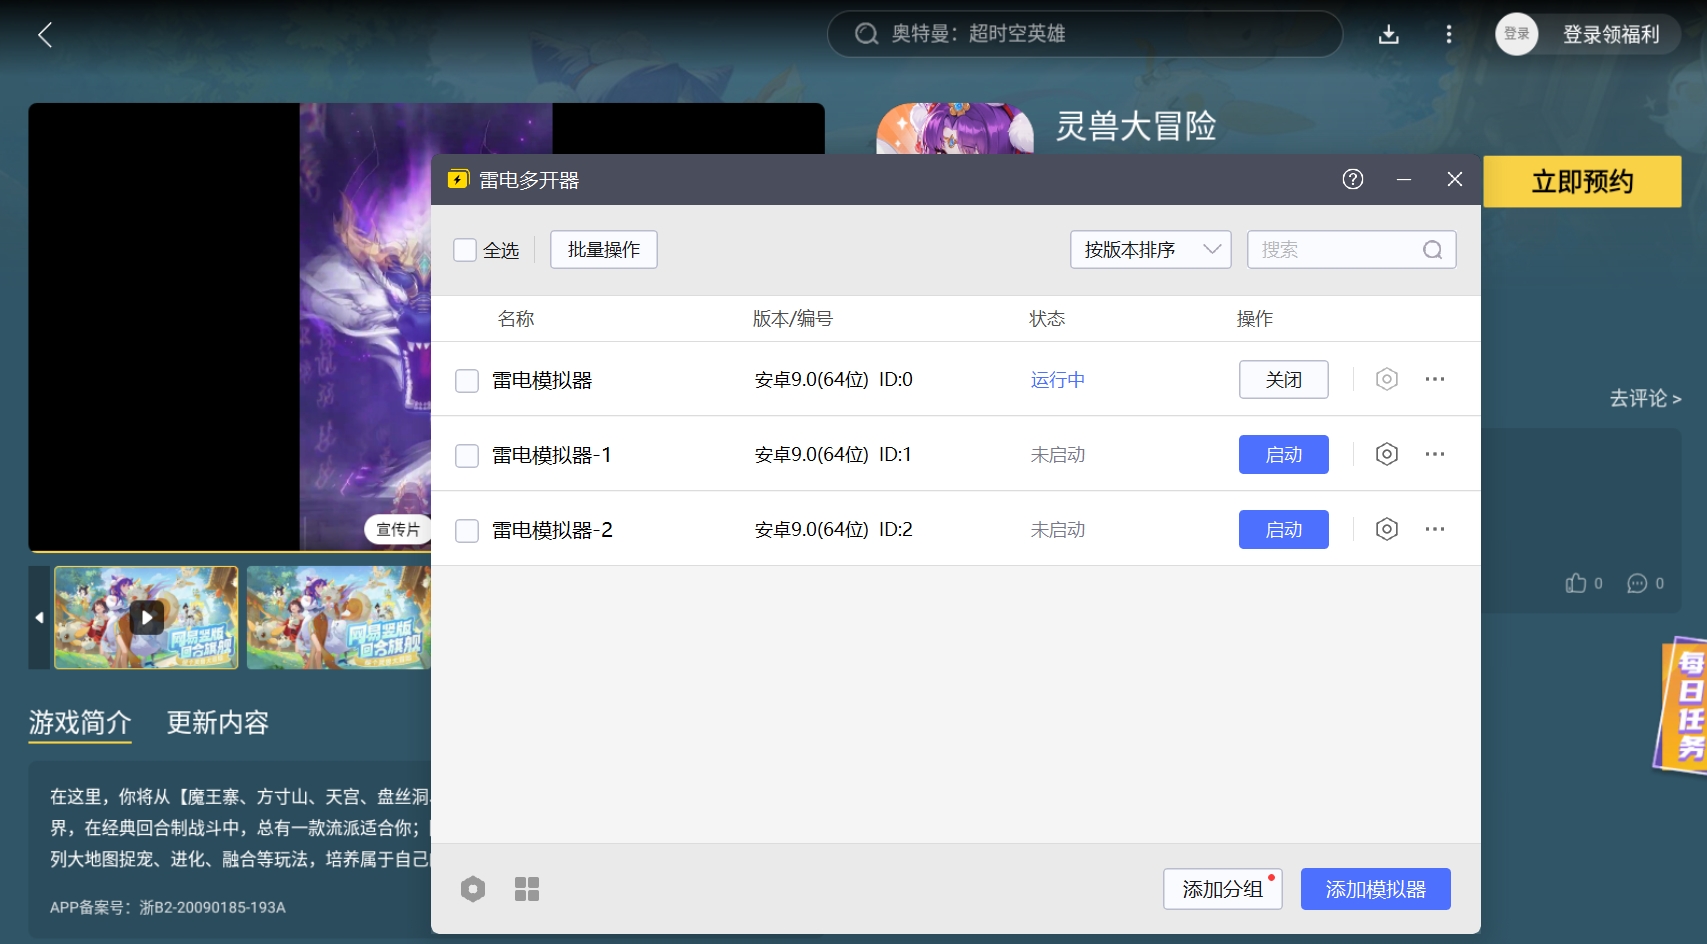Click the yellow 立即预约 button
The height and width of the screenshot is (944, 1707).
[x=1582, y=181]
